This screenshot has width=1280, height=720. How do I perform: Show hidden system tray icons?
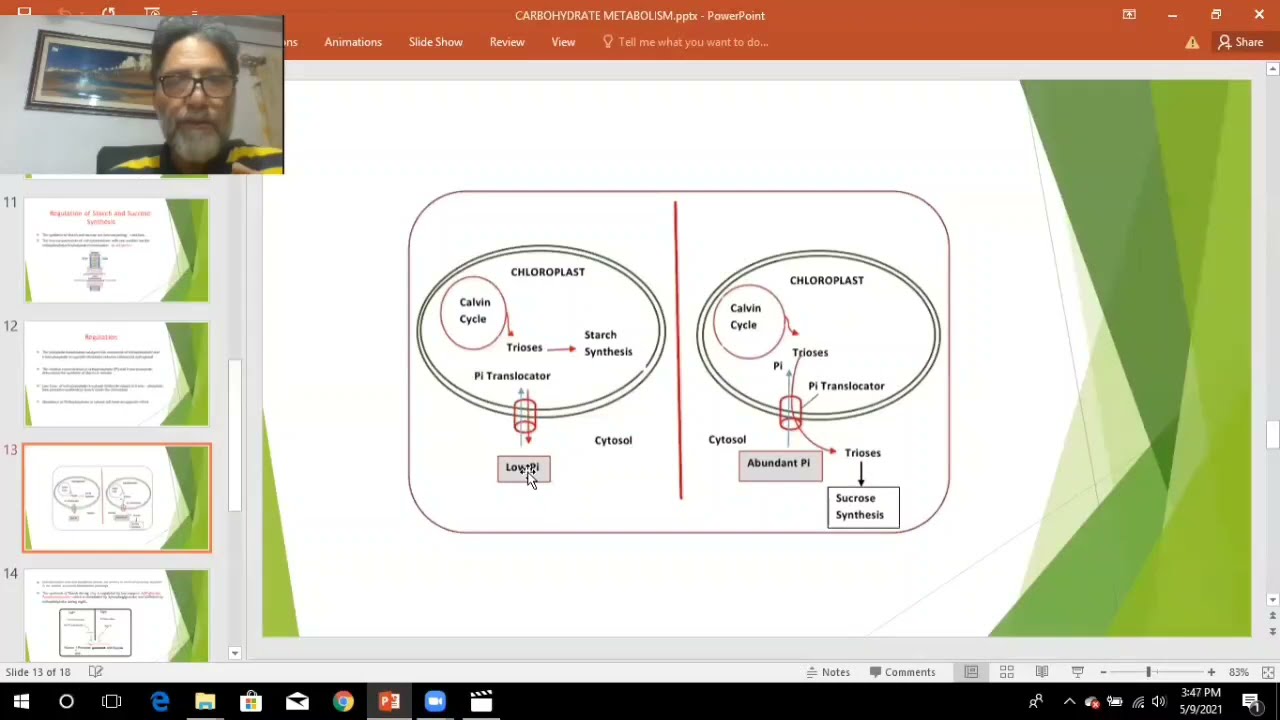pos(1069,702)
